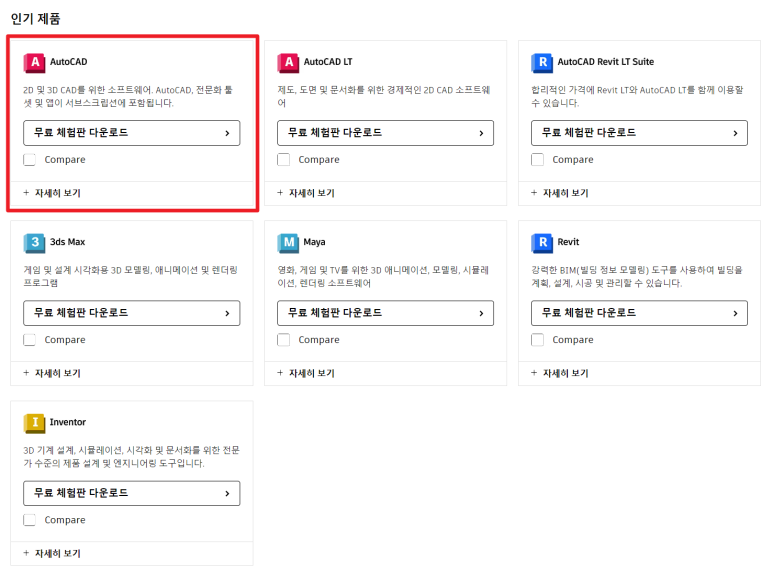Click the AutoCAD LT description text

click(x=384, y=97)
